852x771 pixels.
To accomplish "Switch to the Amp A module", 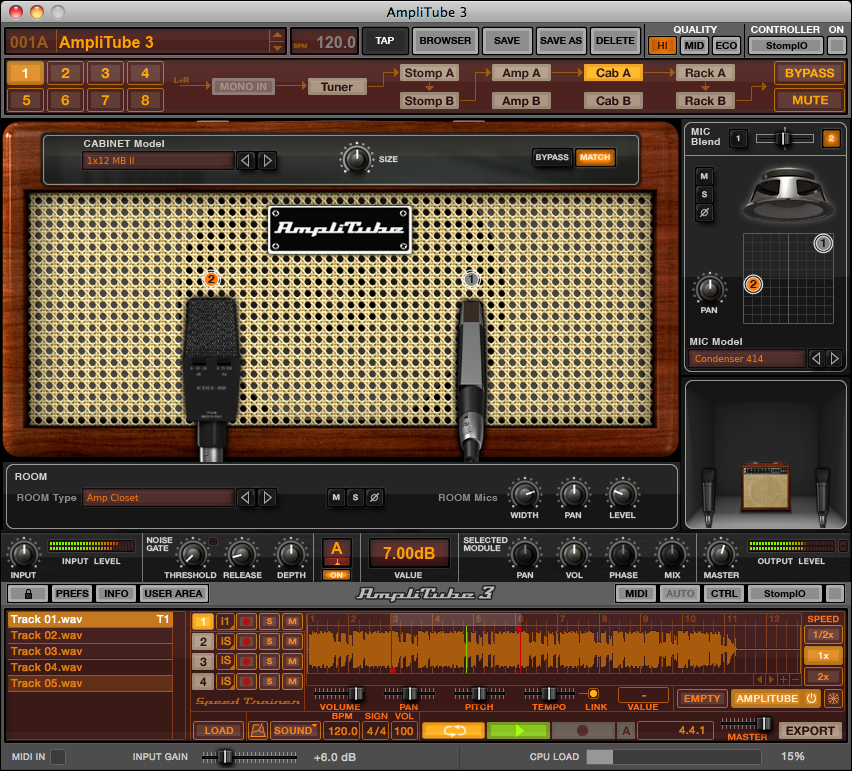I will (521, 73).
